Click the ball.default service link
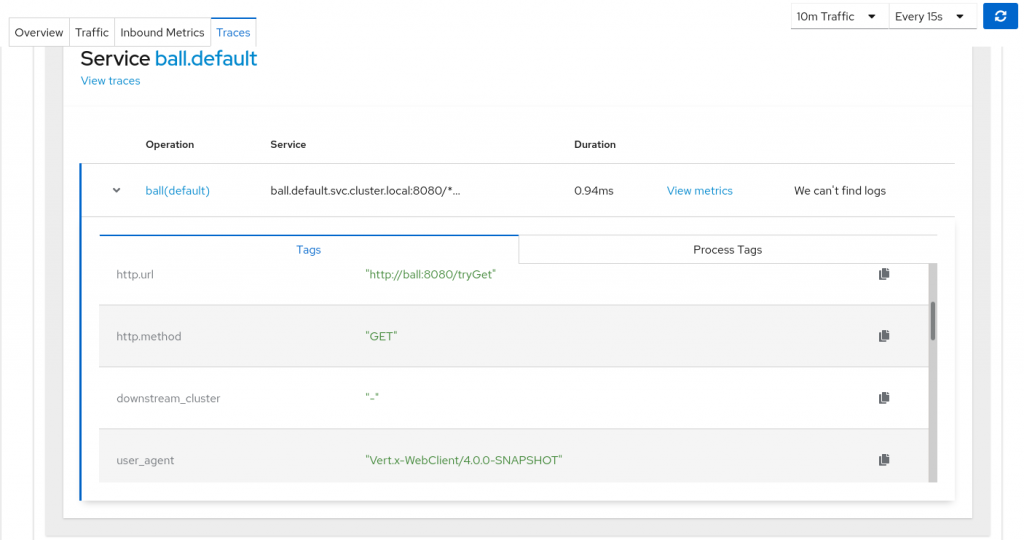Viewport: 1024px width, 540px height. coord(206,58)
